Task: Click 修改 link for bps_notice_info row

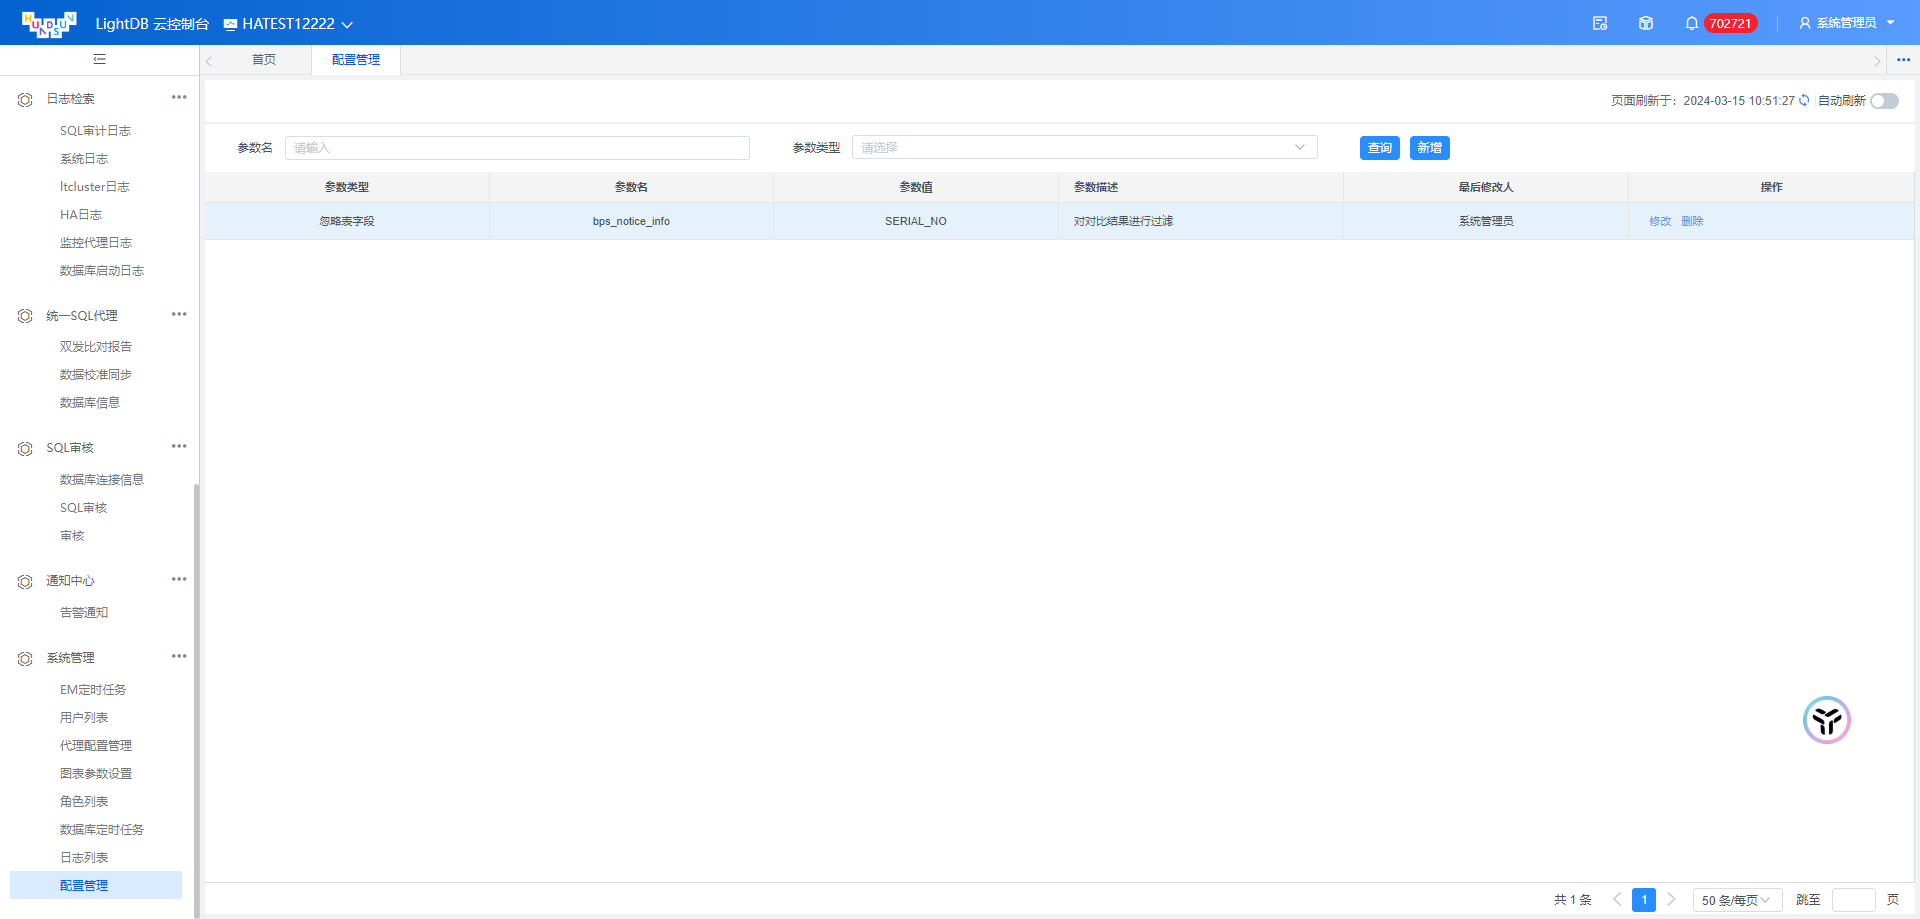Action: pyautogui.click(x=1660, y=221)
